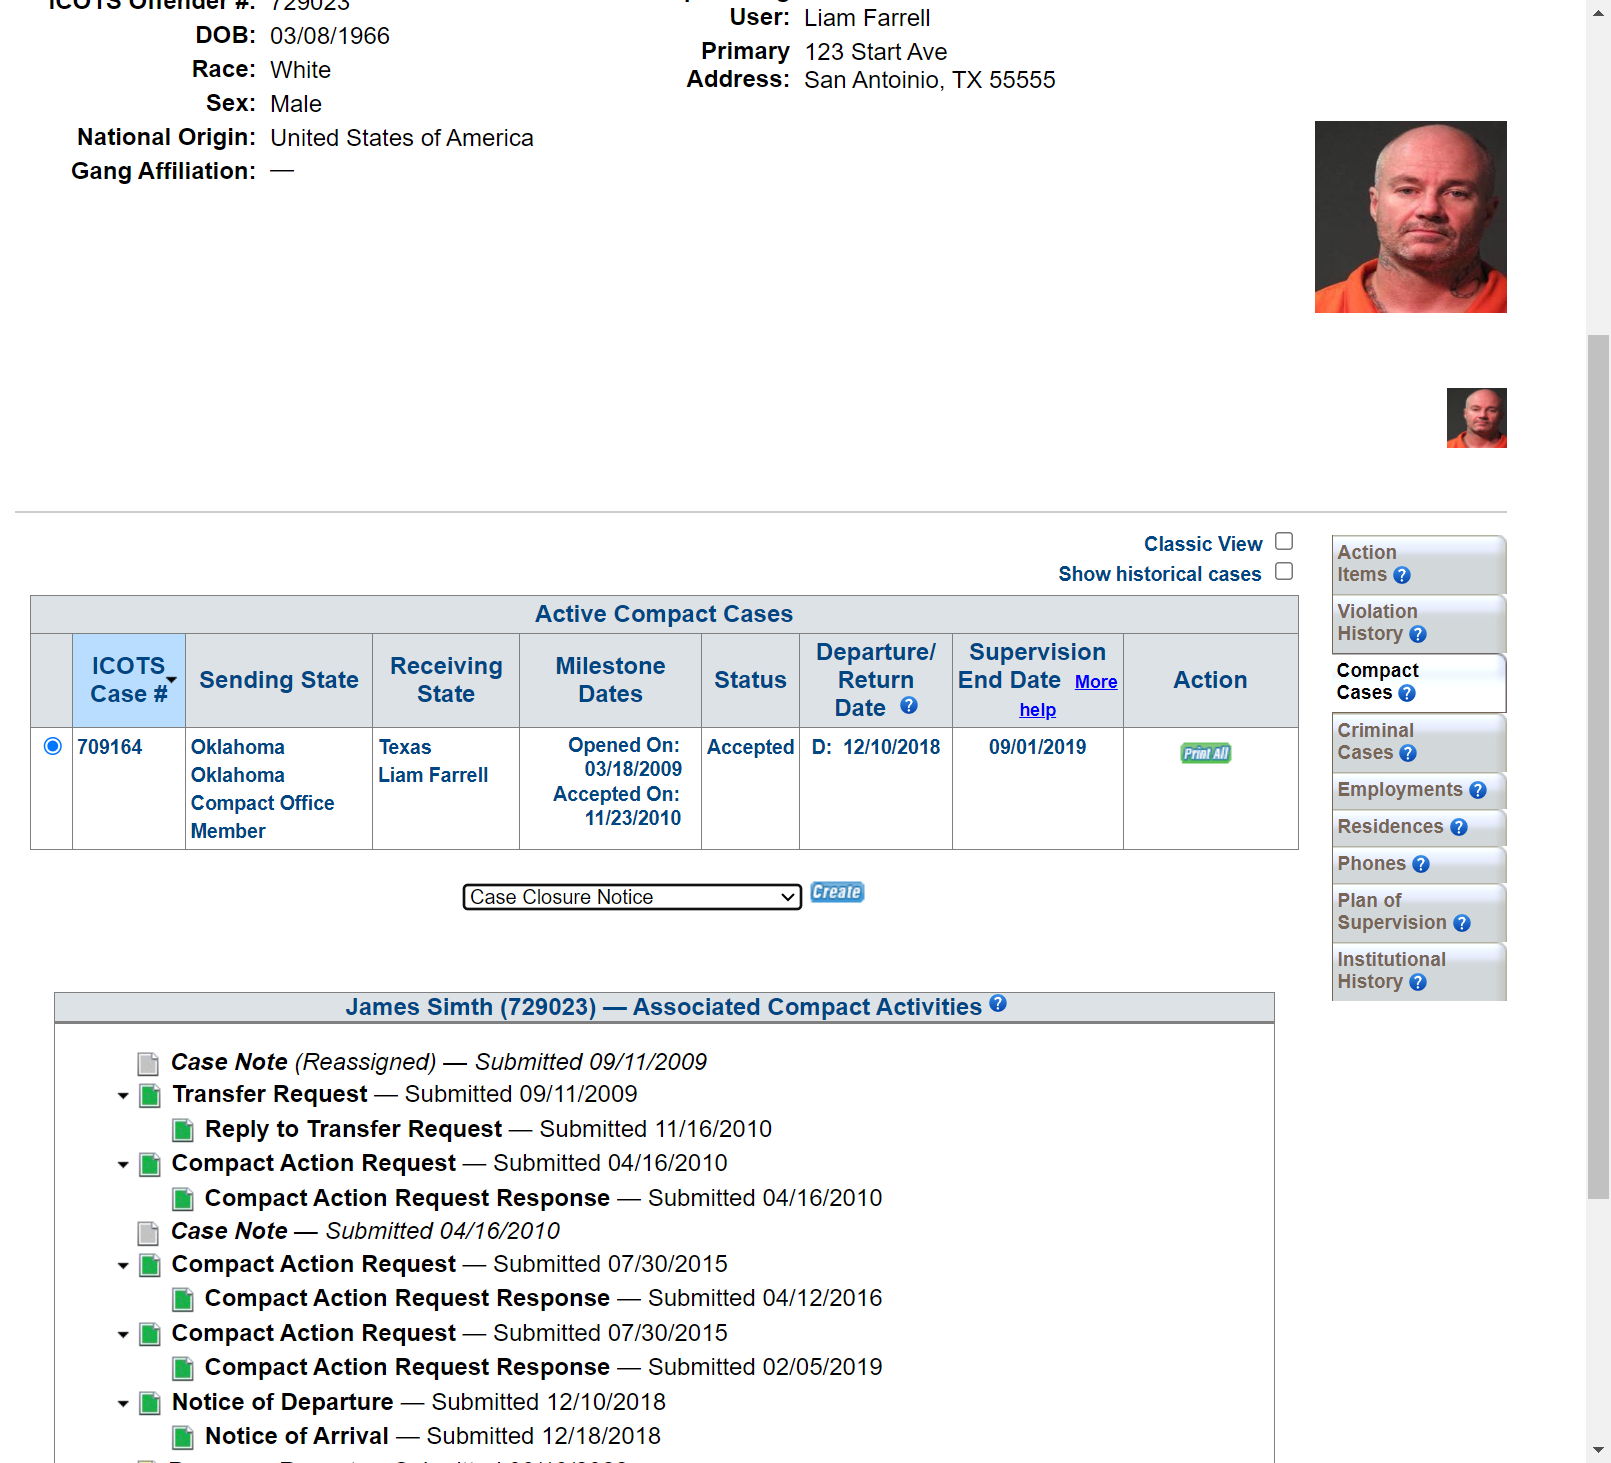Click the Phones help icon

pyautogui.click(x=1421, y=864)
